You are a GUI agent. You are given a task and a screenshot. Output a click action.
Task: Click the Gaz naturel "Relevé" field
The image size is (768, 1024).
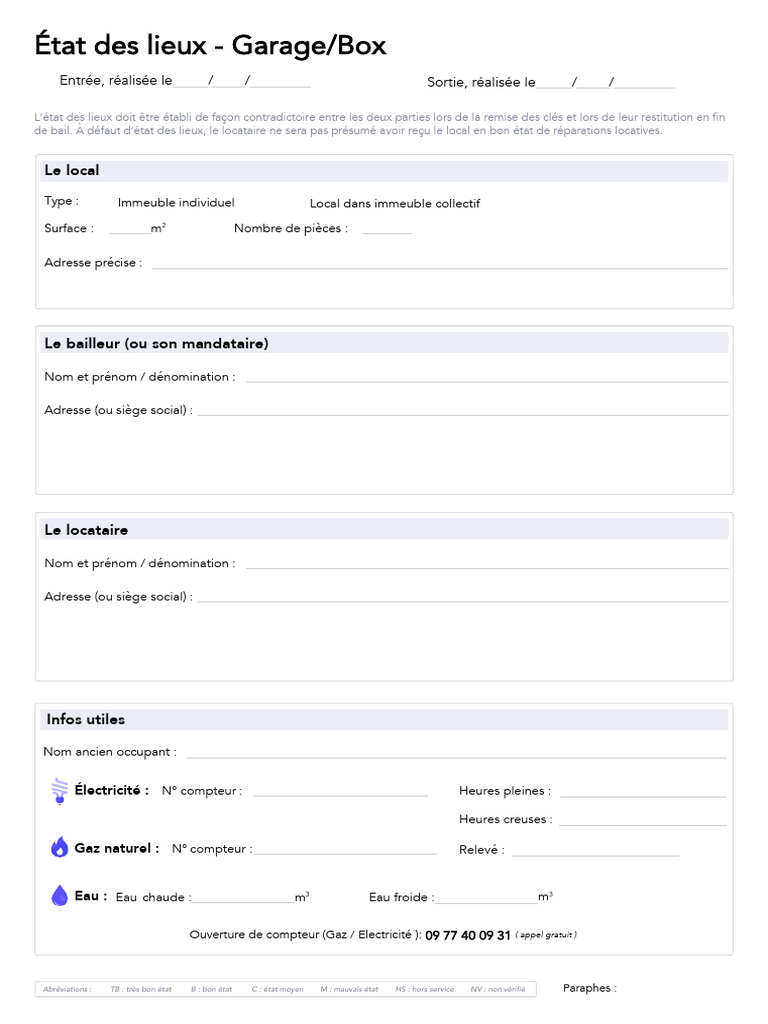coord(595,851)
